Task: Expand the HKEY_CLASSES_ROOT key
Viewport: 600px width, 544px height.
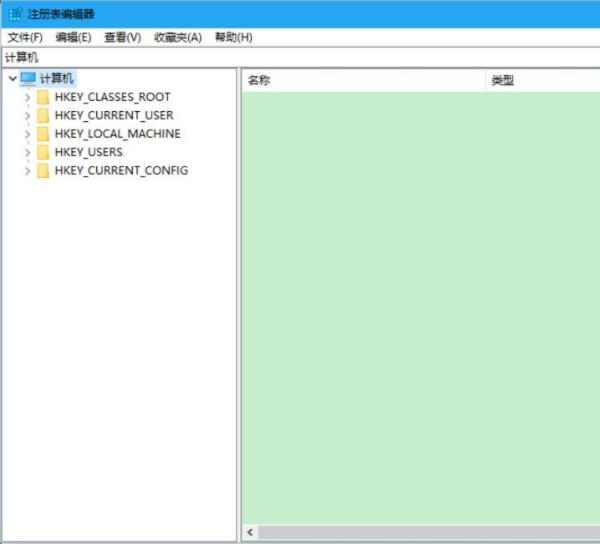Action: (x=27, y=98)
